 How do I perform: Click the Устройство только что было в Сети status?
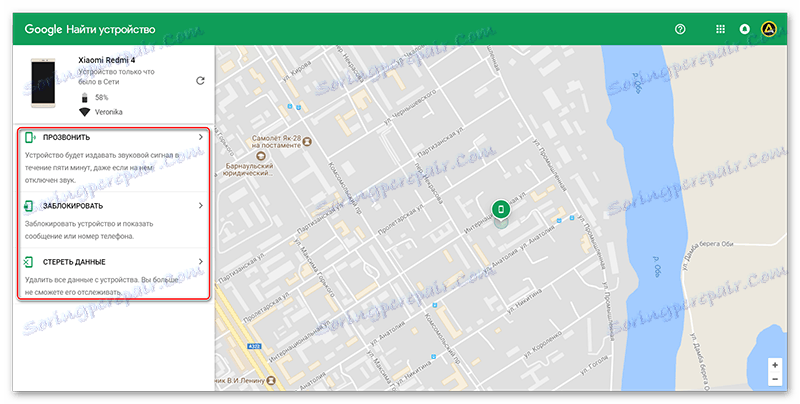pos(116,77)
